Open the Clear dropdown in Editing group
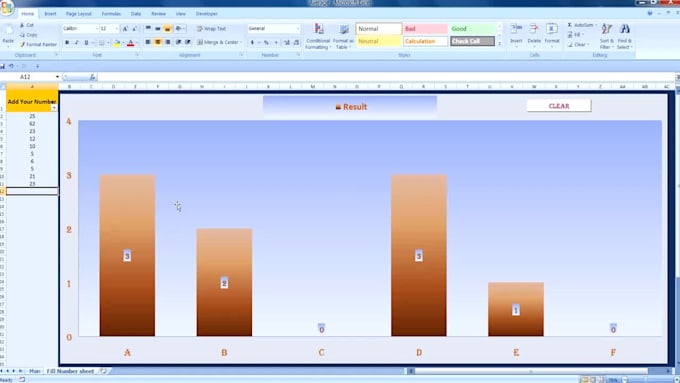 pyautogui.click(x=579, y=44)
